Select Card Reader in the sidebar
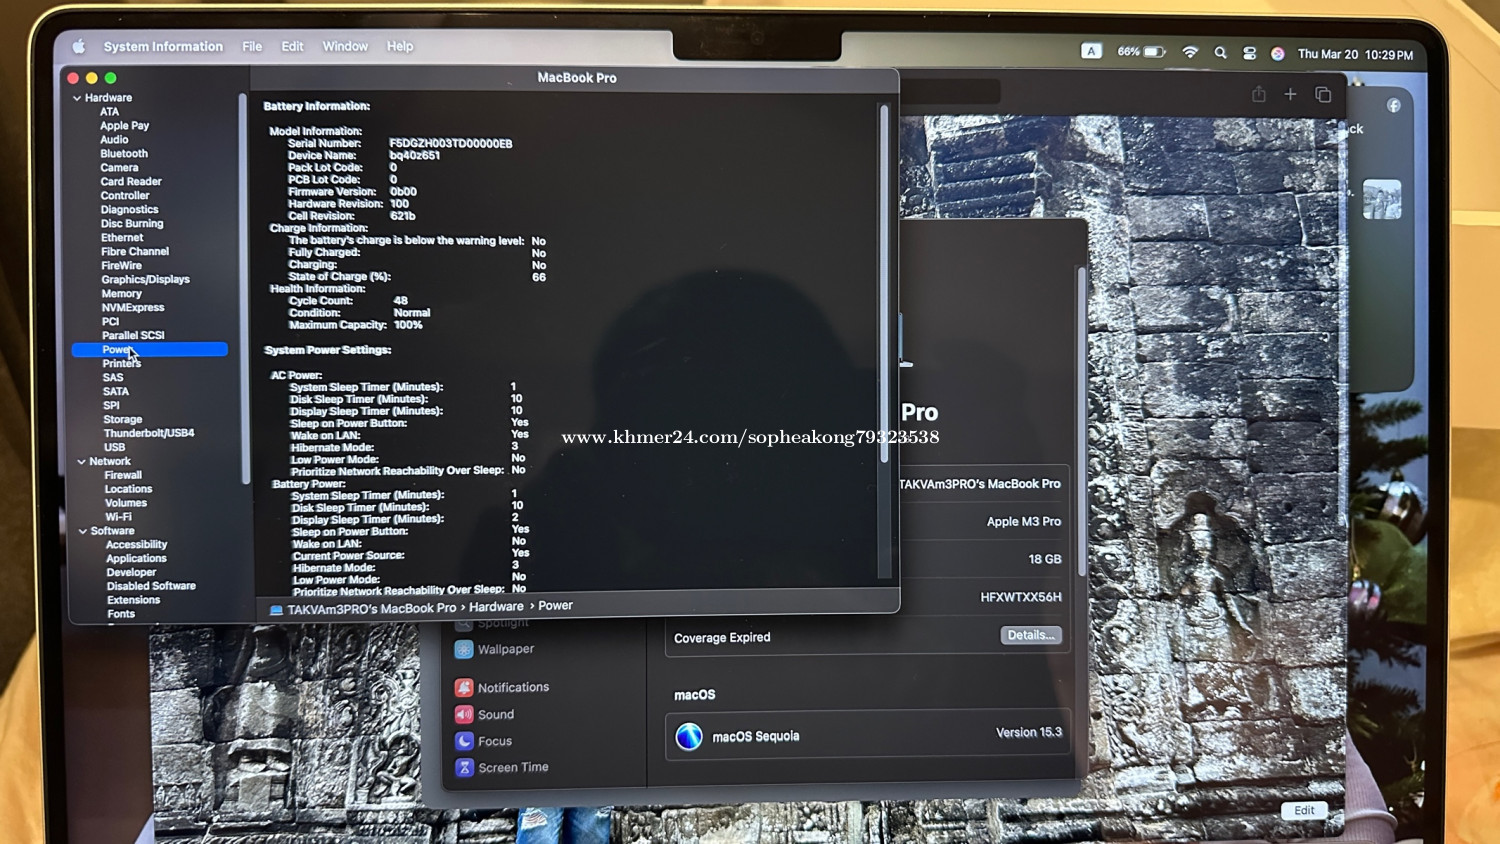This screenshot has width=1500, height=844. [131, 182]
